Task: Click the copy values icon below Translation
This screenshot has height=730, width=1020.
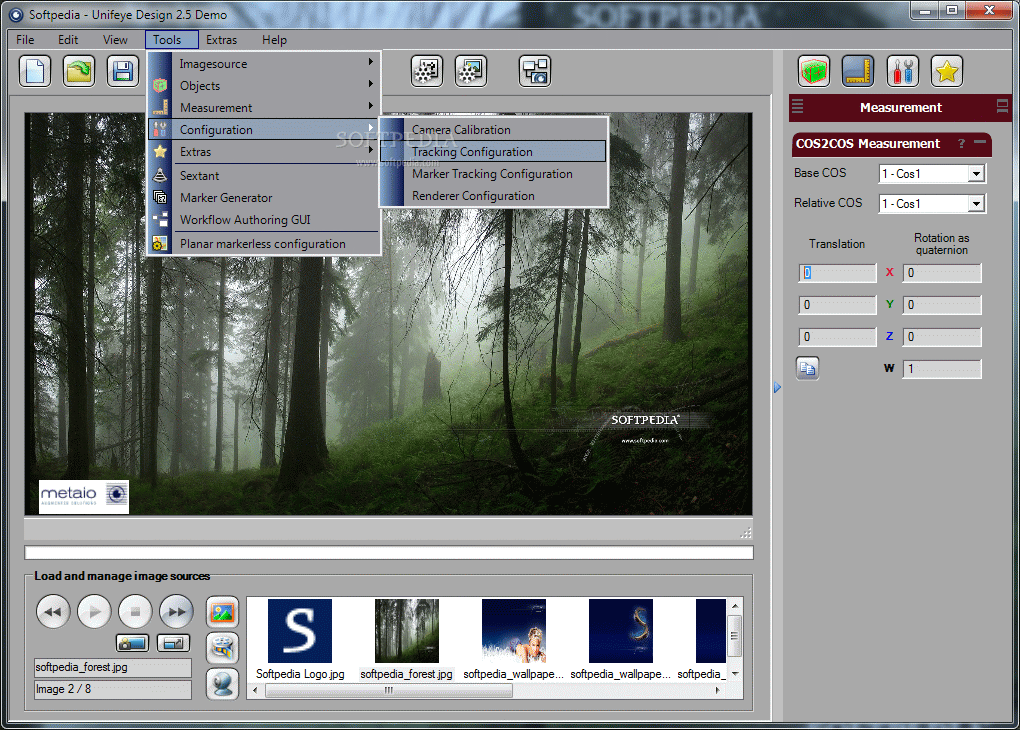Action: pos(807,368)
